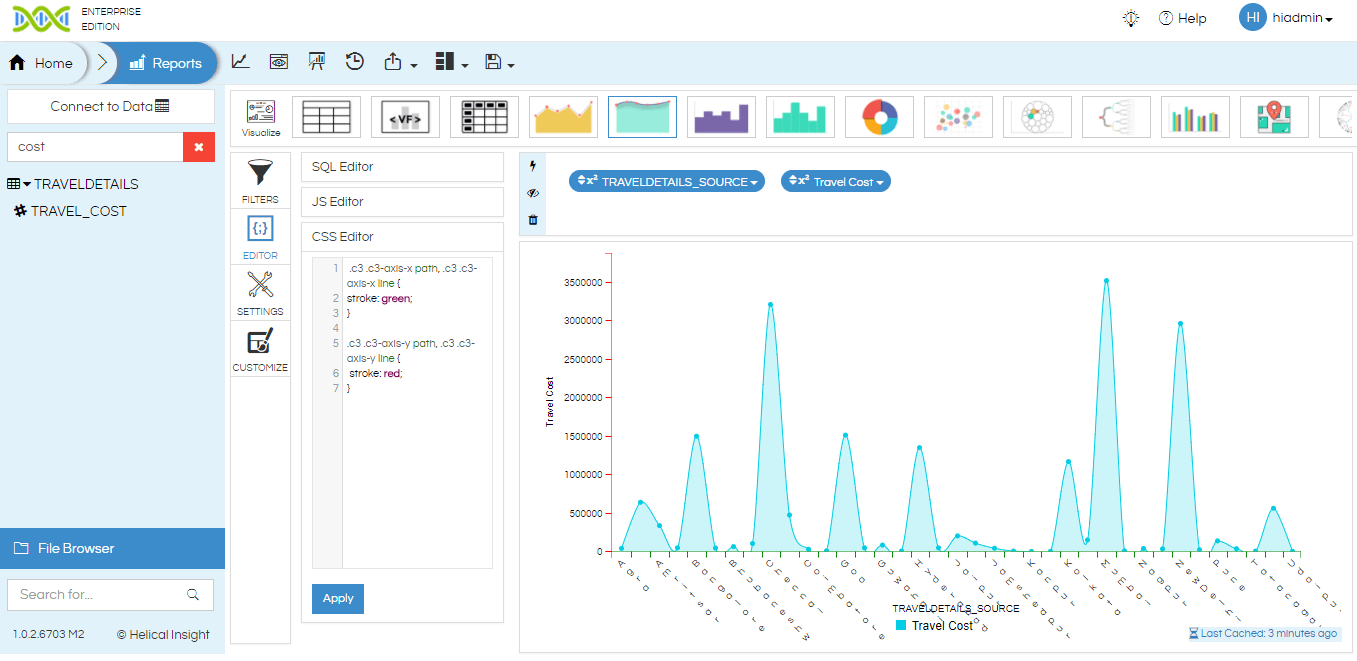Click version text 1.0.2.6703 M2
The height and width of the screenshot is (661, 1357).
pos(49,634)
